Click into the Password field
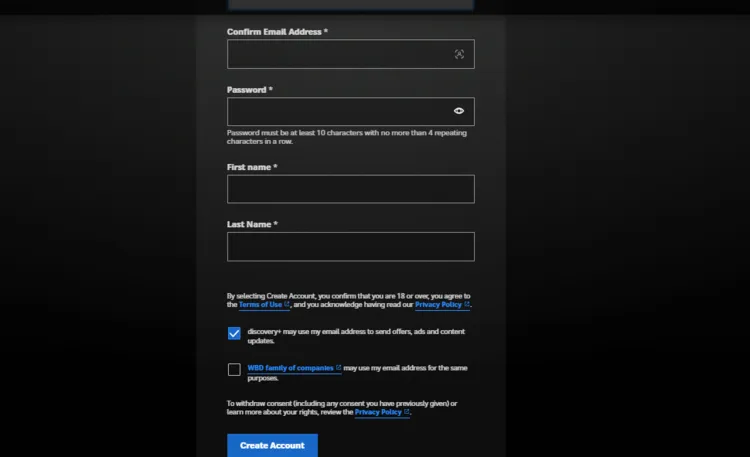This screenshot has width=750, height=457. coord(335,111)
